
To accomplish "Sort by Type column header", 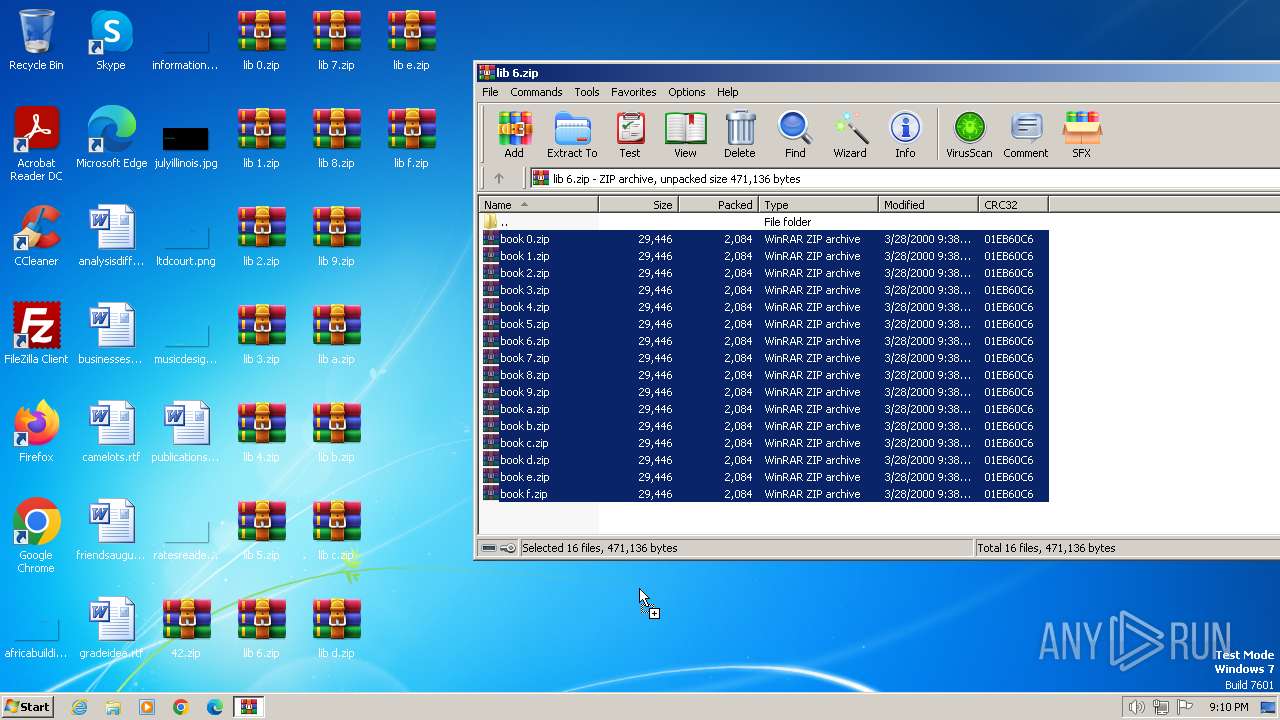I will [818, 205].
